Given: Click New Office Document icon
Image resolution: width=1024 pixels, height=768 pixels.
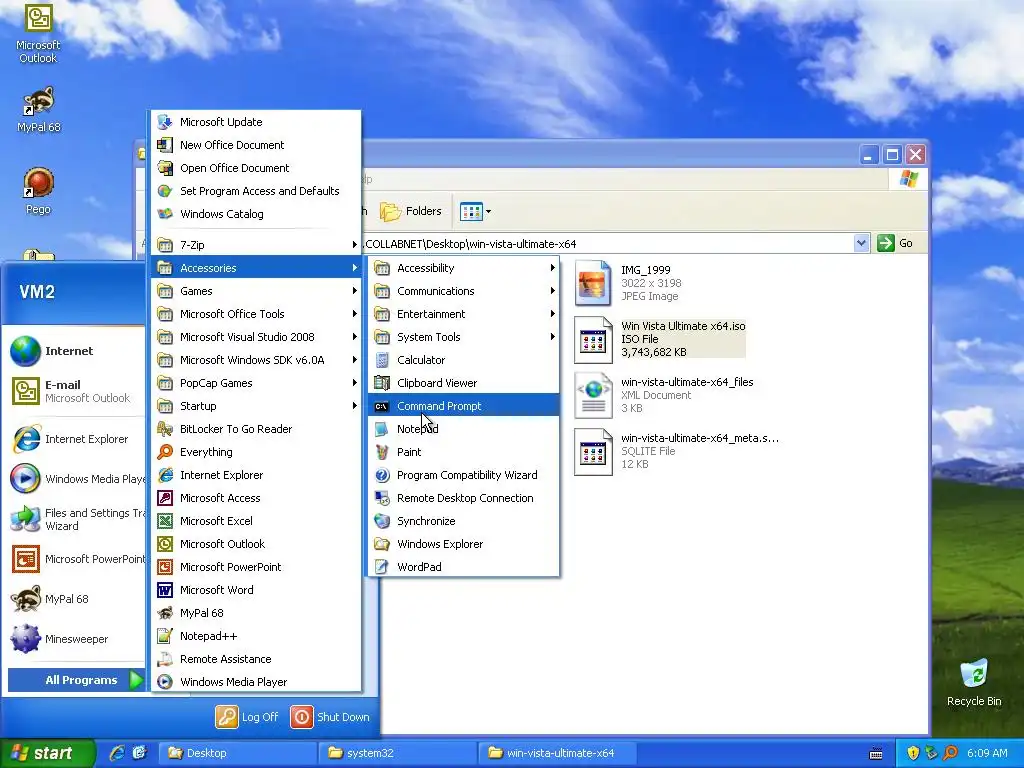Looking at the screenshot, I should pyautogui.click(x=165, y=144).
